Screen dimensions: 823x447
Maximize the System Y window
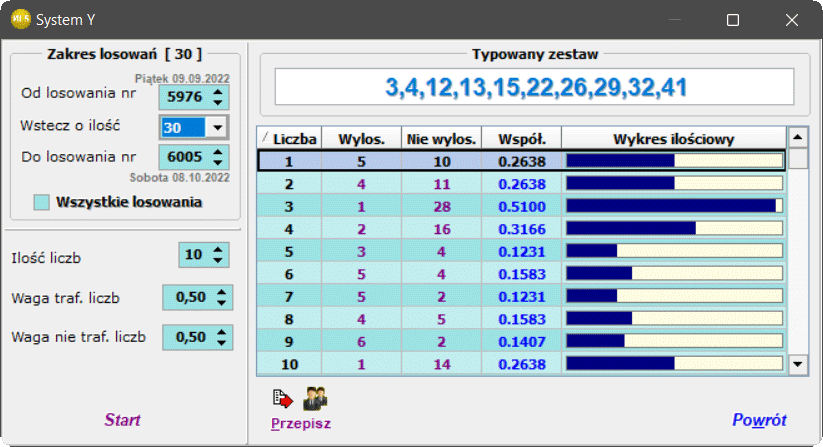click(733, 20)
